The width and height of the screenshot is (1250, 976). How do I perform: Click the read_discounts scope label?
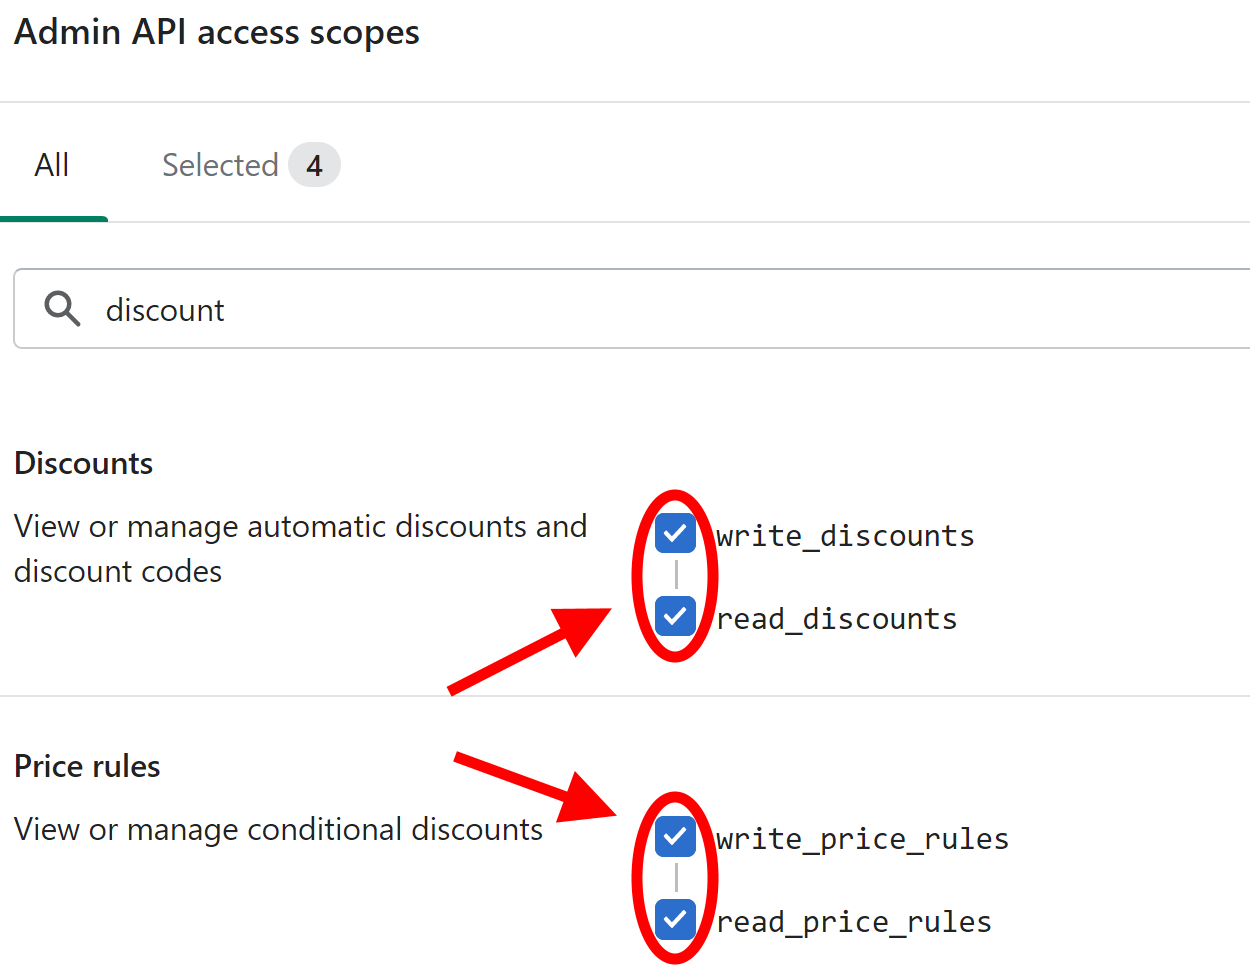[837, 619]
